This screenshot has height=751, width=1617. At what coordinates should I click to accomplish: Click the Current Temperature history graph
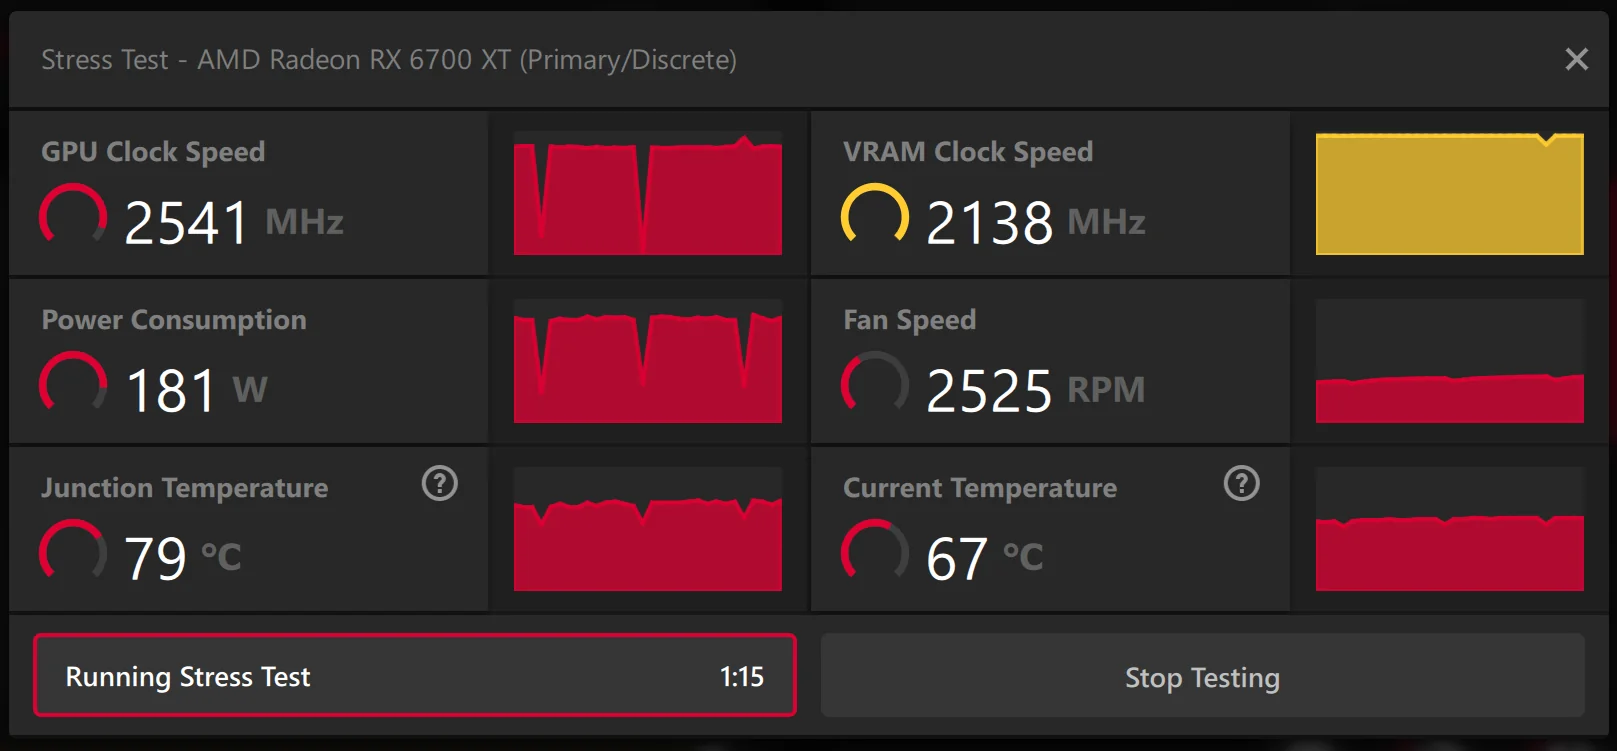pyautogui.click(x=1449, y=531)
